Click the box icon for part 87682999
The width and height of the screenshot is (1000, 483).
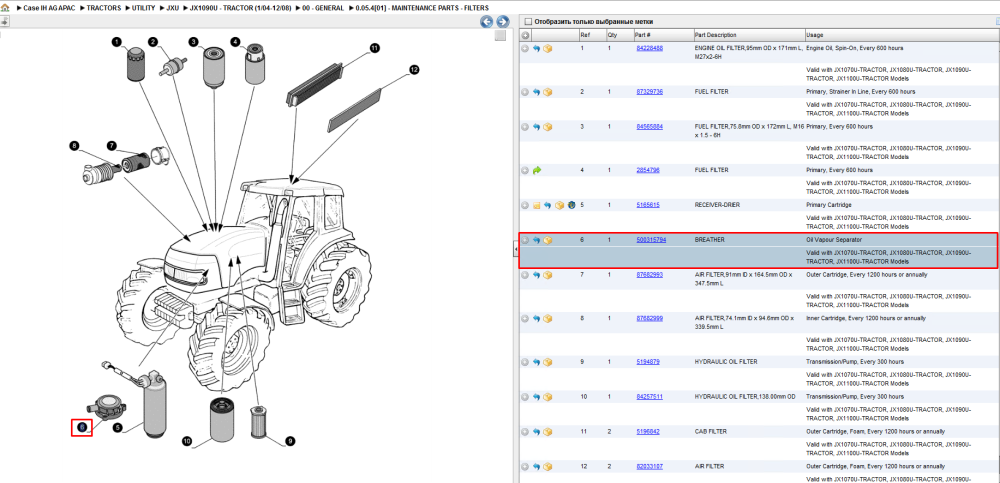pyautogui.click(x=548, y=318)
